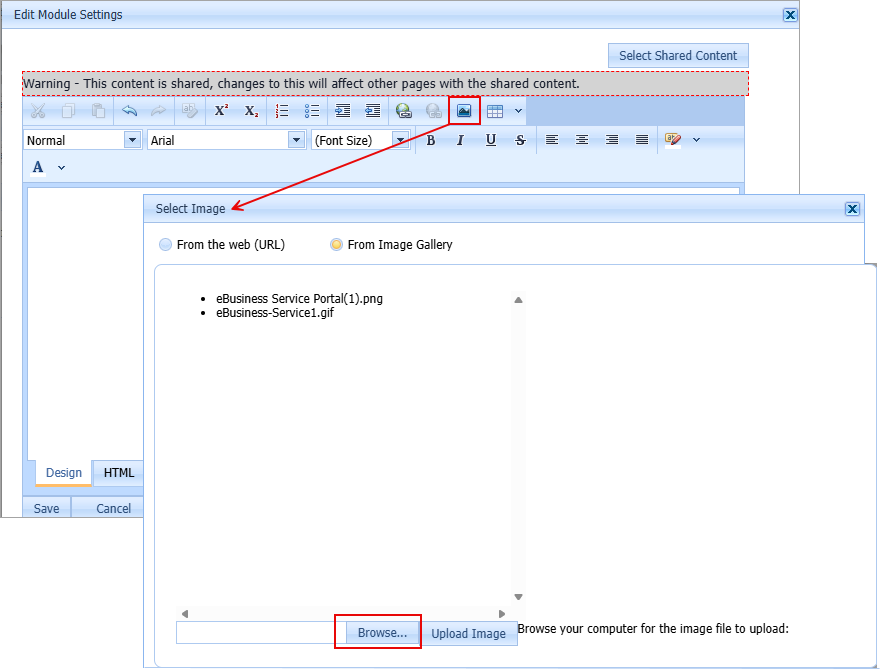Expand the table options arrow
The height and width of the screenshot is (670, 881).
519,111
